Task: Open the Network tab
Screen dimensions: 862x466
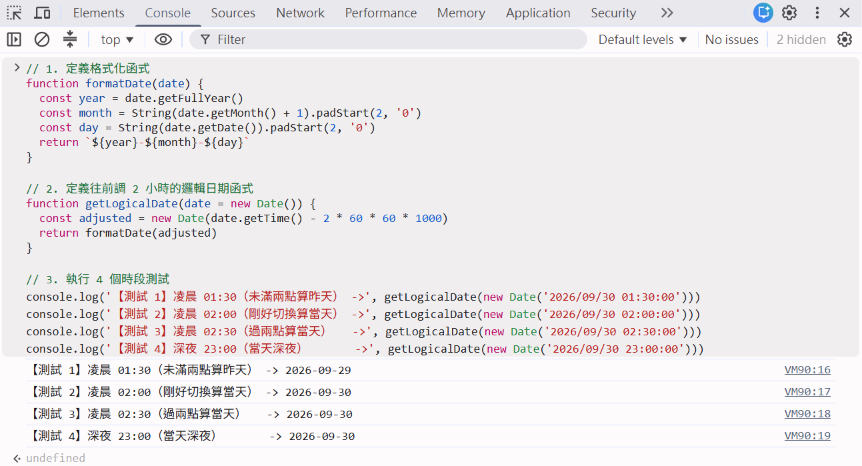Action: (300, 13)
